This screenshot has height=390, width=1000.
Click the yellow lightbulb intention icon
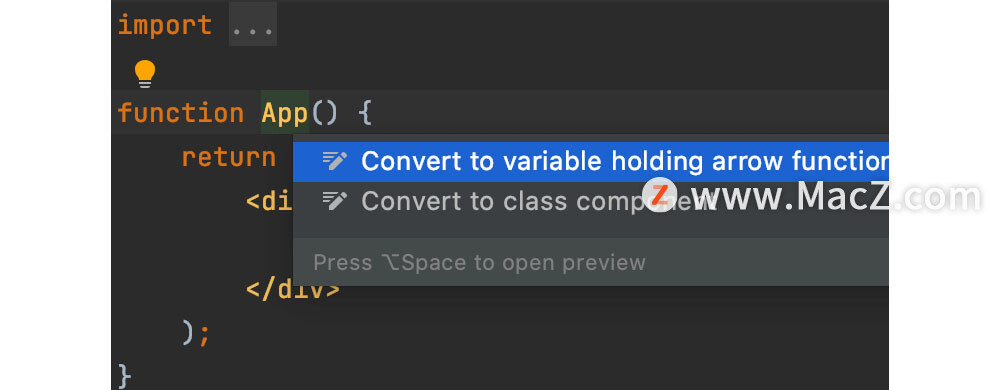(x=145, y=74)
